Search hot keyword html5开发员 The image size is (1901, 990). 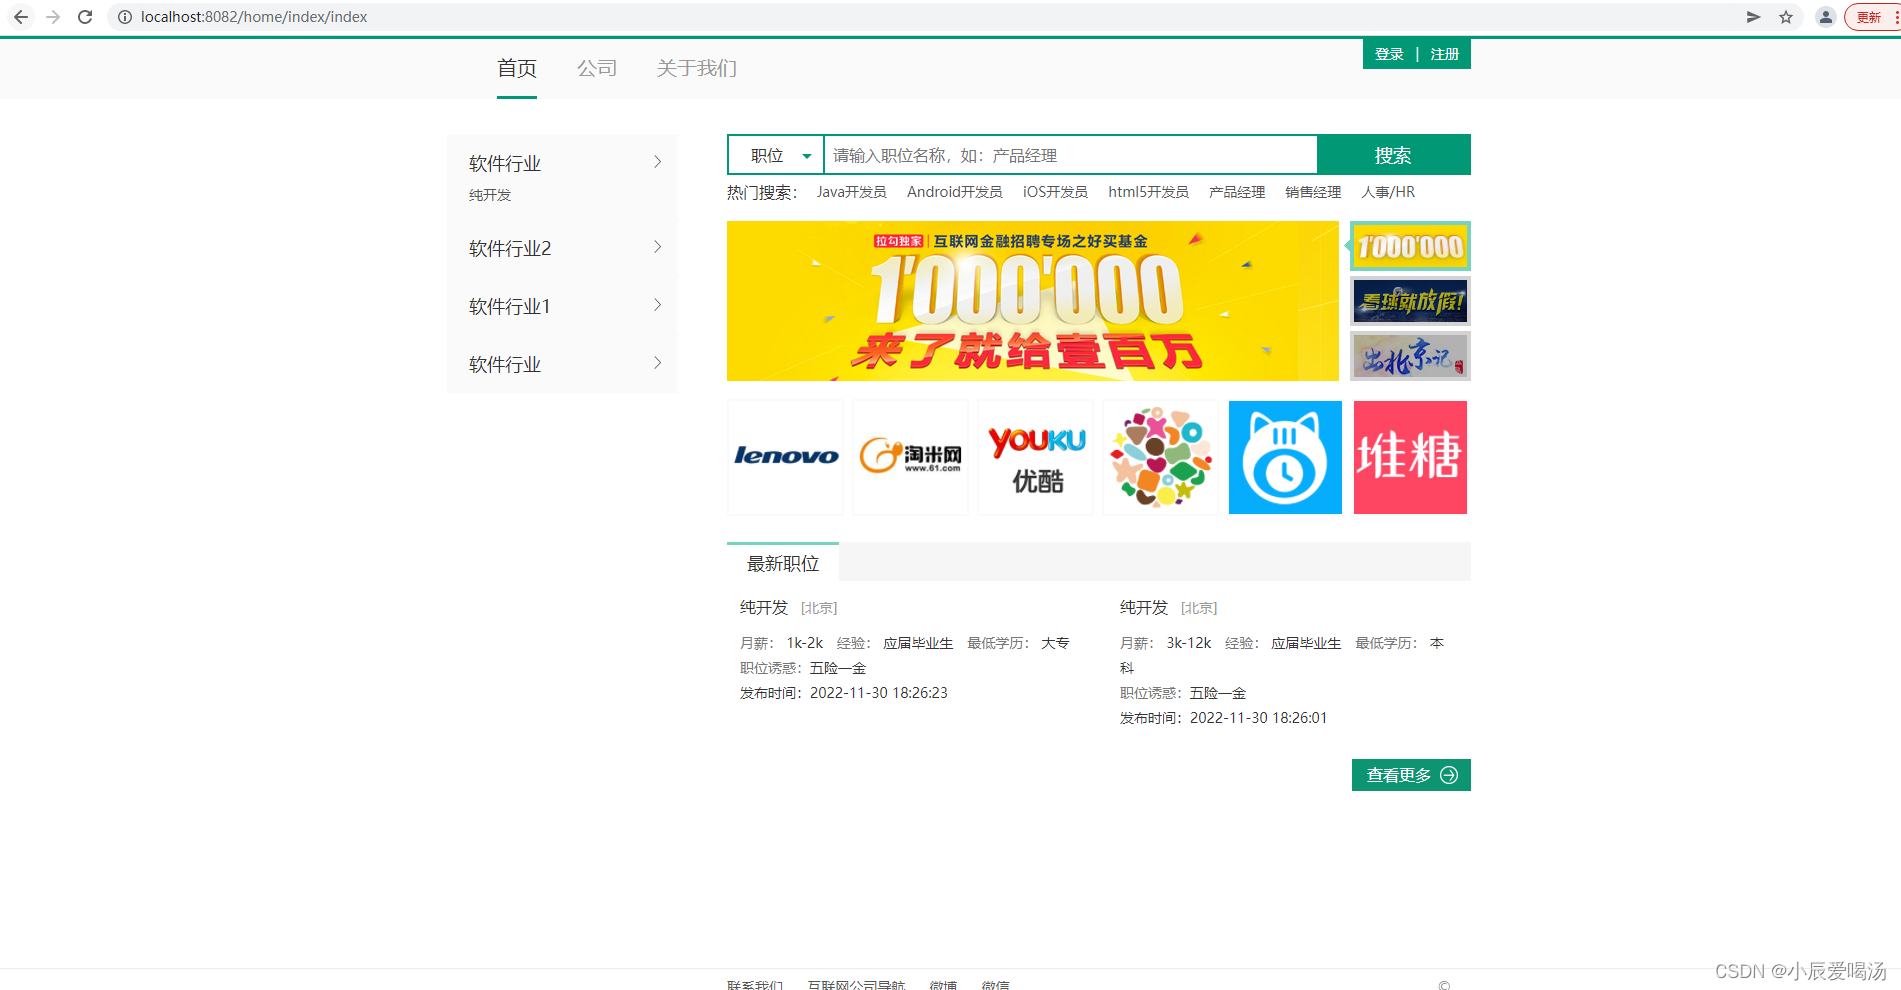tap(1148, 192)
